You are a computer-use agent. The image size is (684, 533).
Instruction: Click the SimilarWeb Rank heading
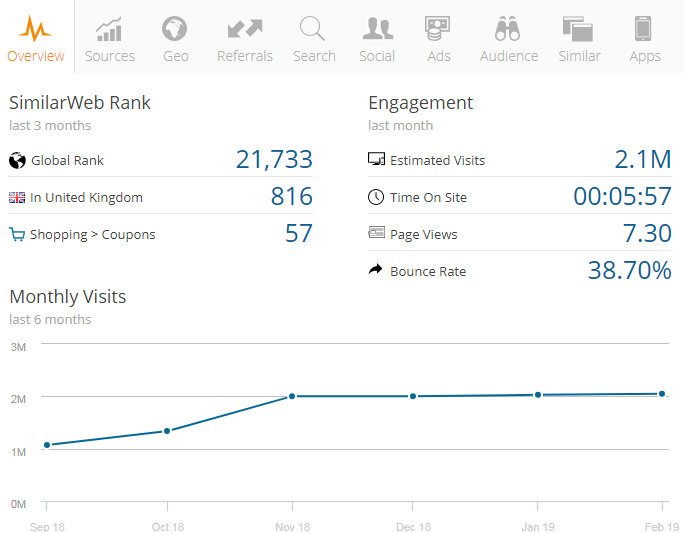(80, 103)
